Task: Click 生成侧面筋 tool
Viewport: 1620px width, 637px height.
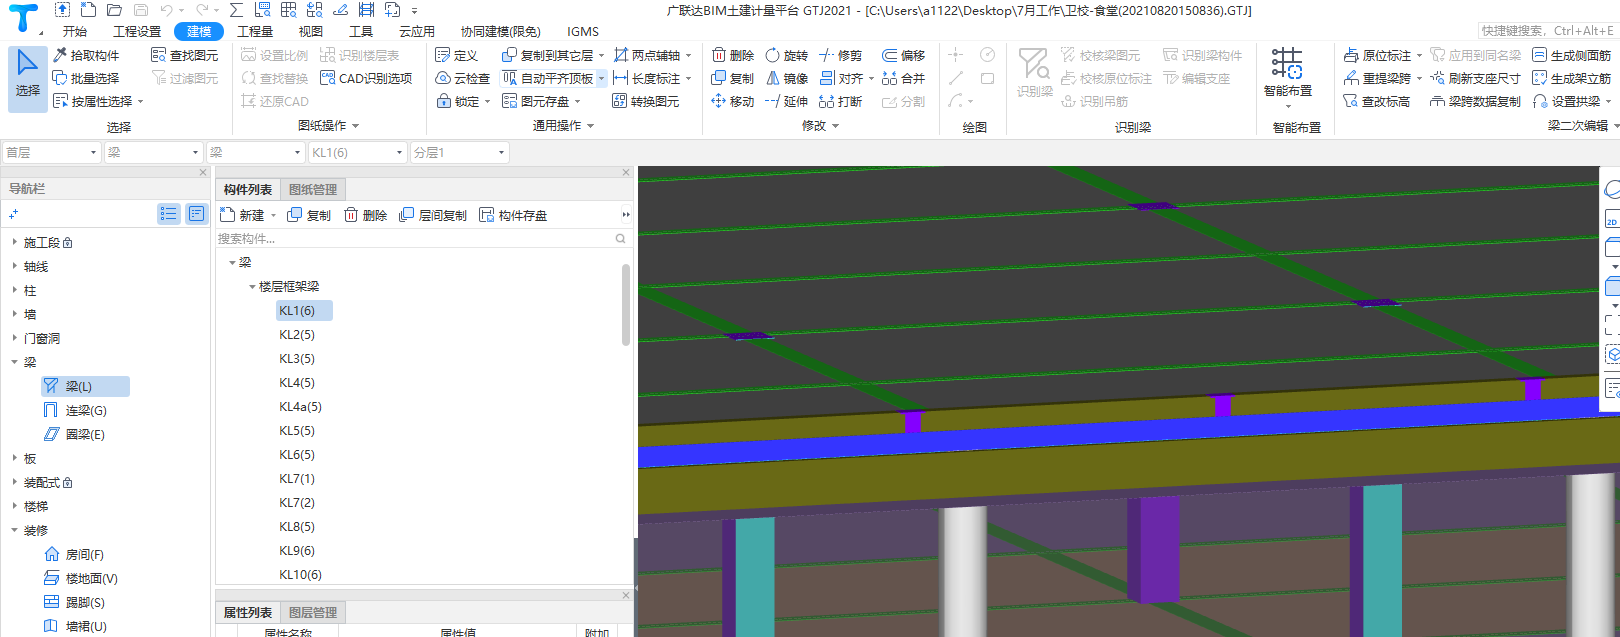Action: click(x=1571, y=55)
